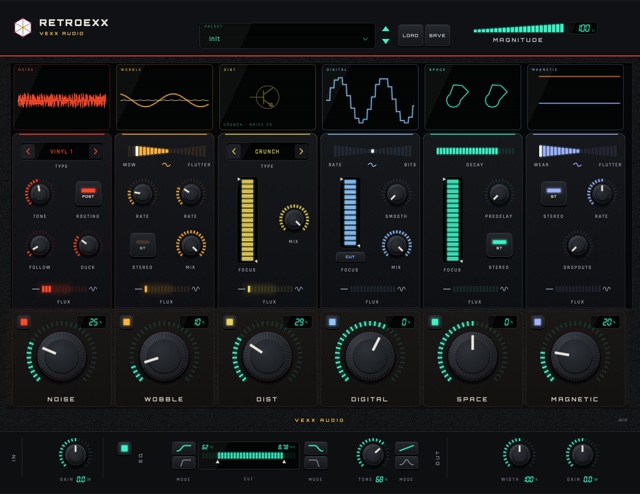Toggle the Magnetic stereo button
Screen dimensions: 640x494
553,193
